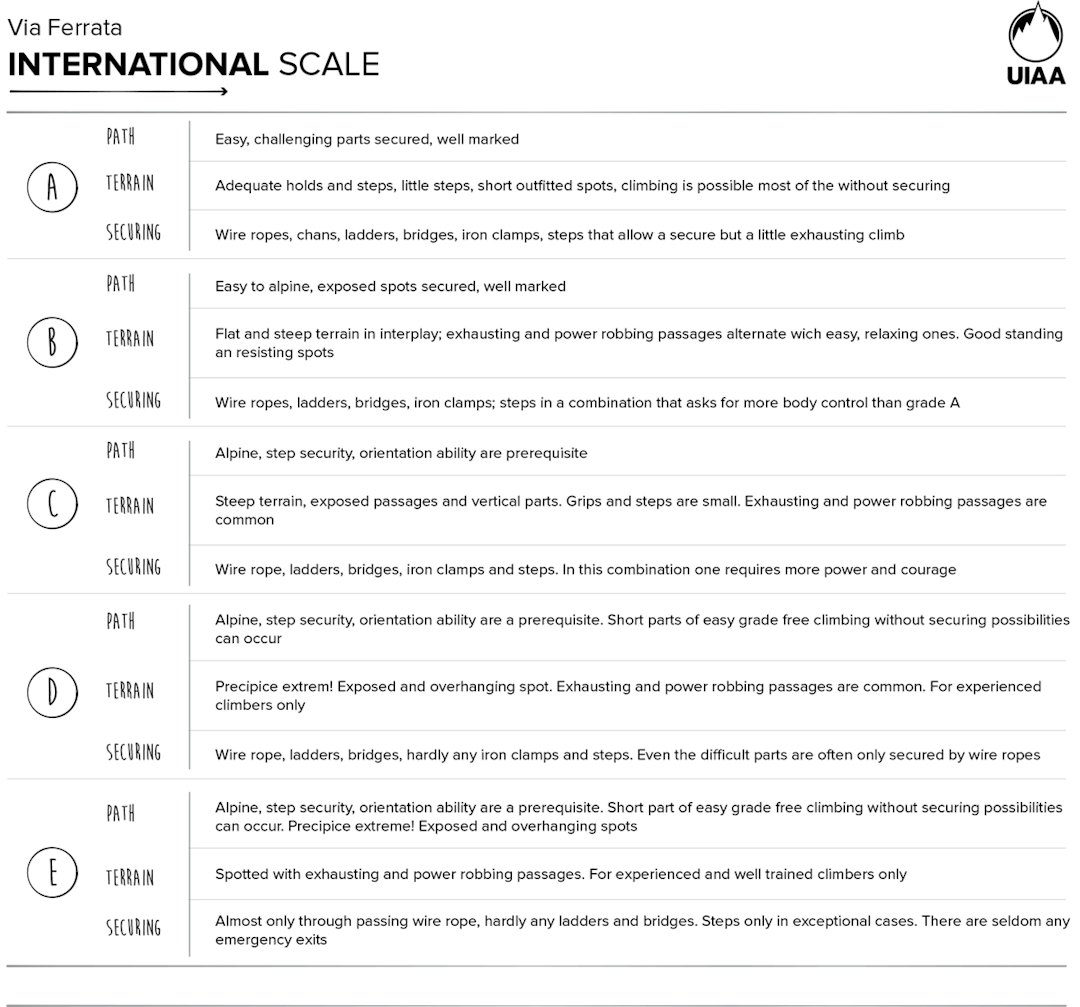1080x1007 pixels.
Task: Choose the grade D circle icon
Action: (x=52, y=692)
